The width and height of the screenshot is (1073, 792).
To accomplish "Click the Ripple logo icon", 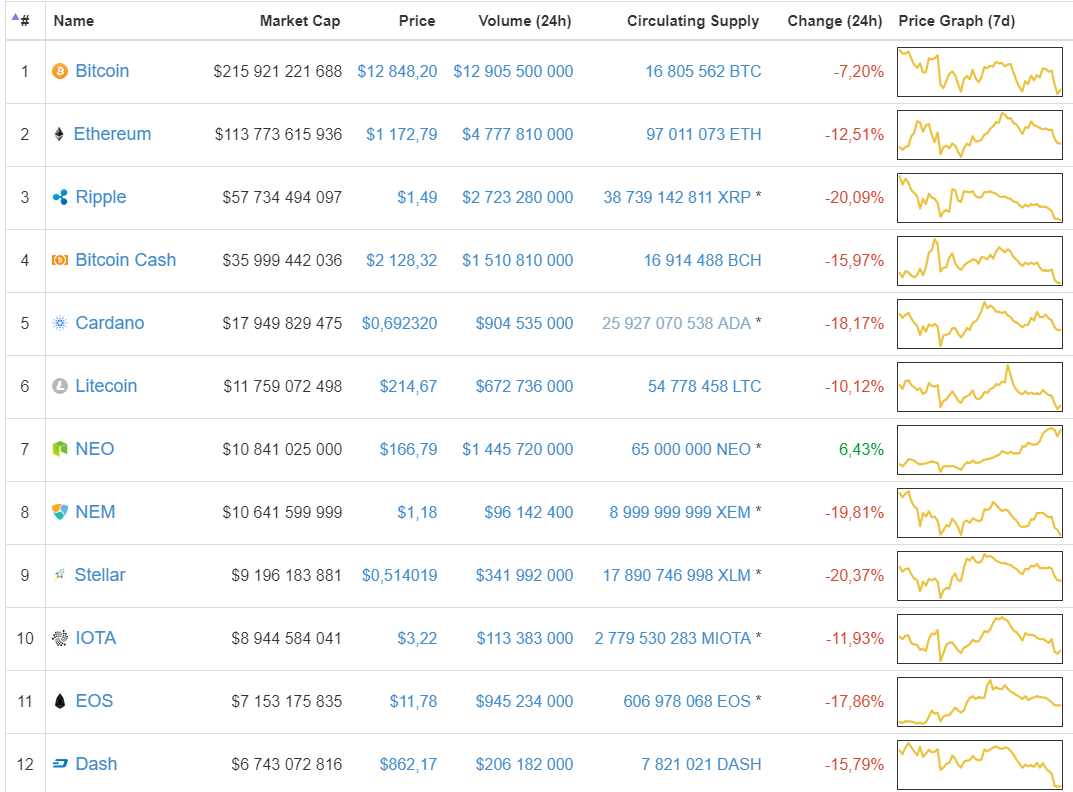I will click(x=60, y=197).
